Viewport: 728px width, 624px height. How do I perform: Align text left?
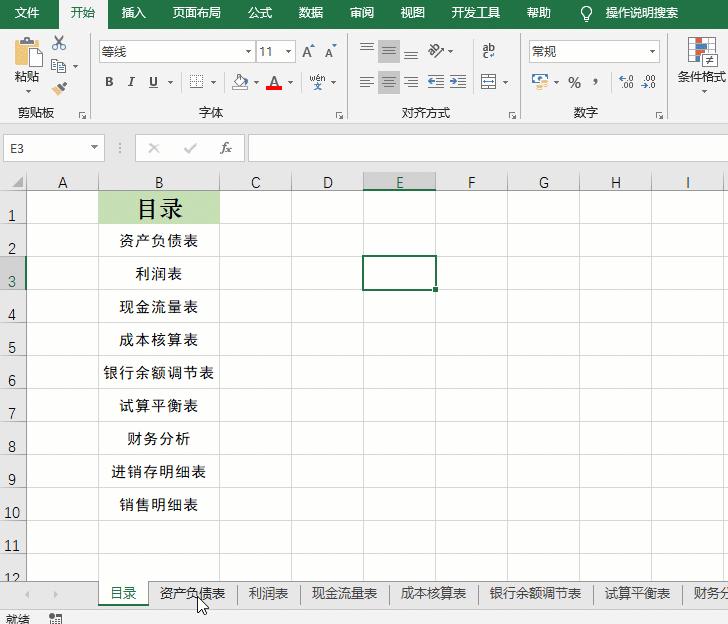point(367,82)
